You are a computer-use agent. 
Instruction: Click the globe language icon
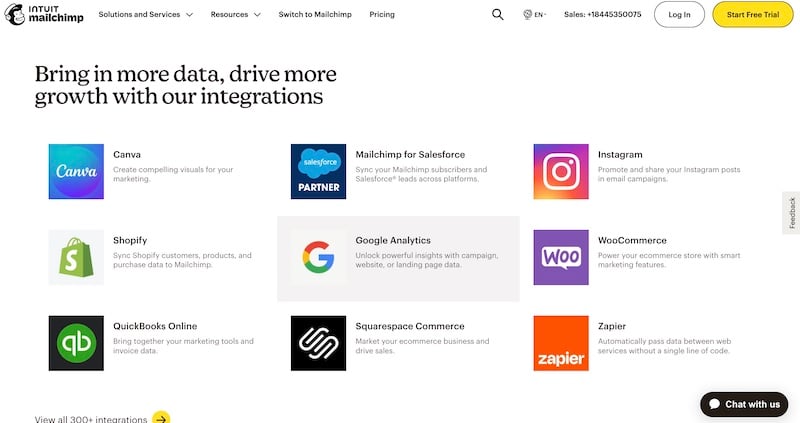click(528, 14)
